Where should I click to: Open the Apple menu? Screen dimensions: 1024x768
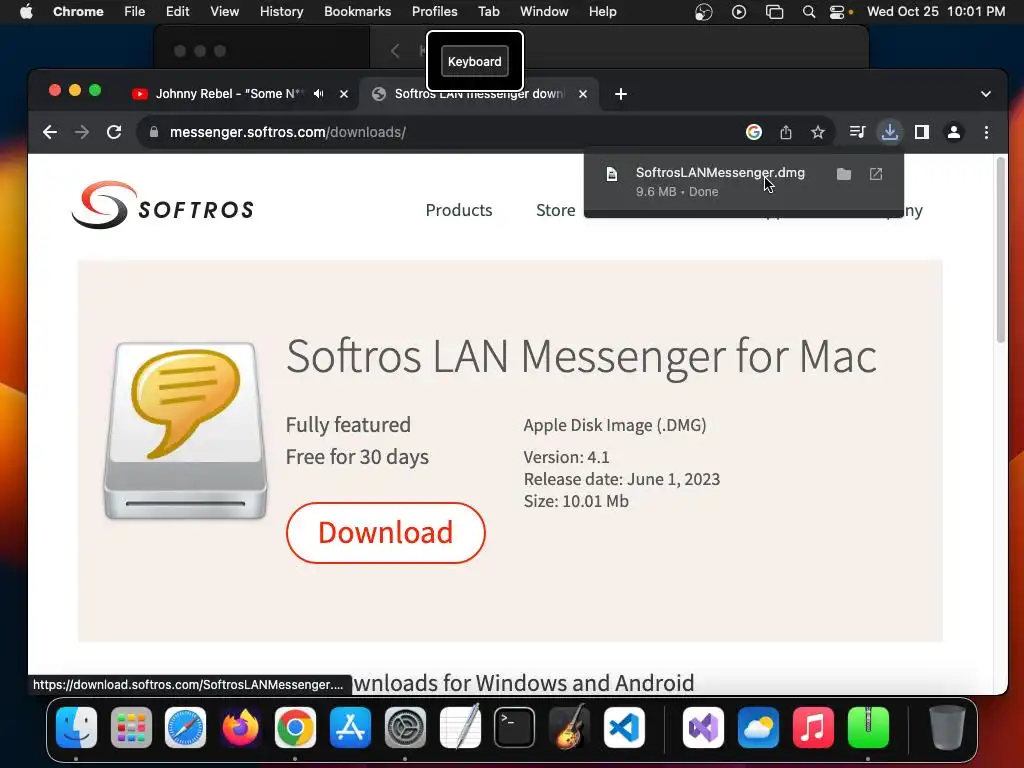pyautogui.click(x=26, y=12)
